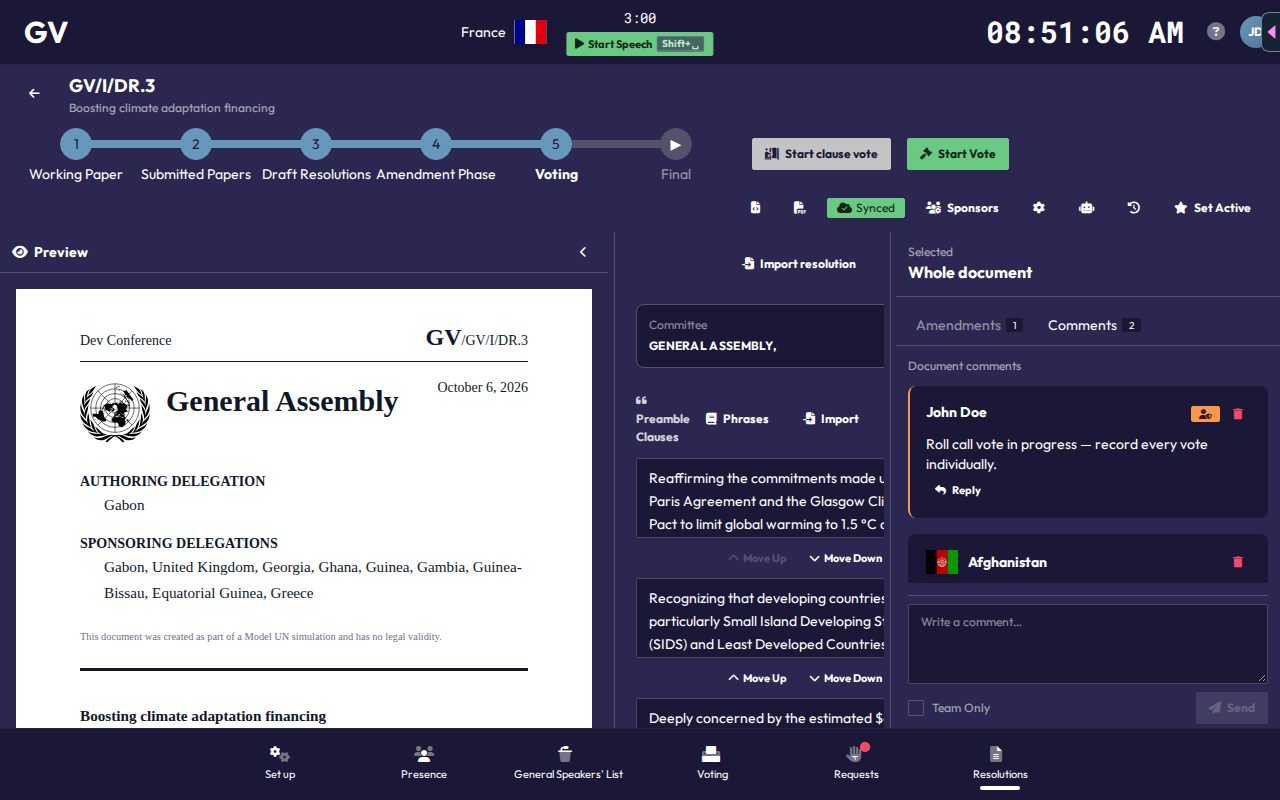Open Set up in the bottom navigation
The height and width of the screenshot is (800, 1280).
280,763
